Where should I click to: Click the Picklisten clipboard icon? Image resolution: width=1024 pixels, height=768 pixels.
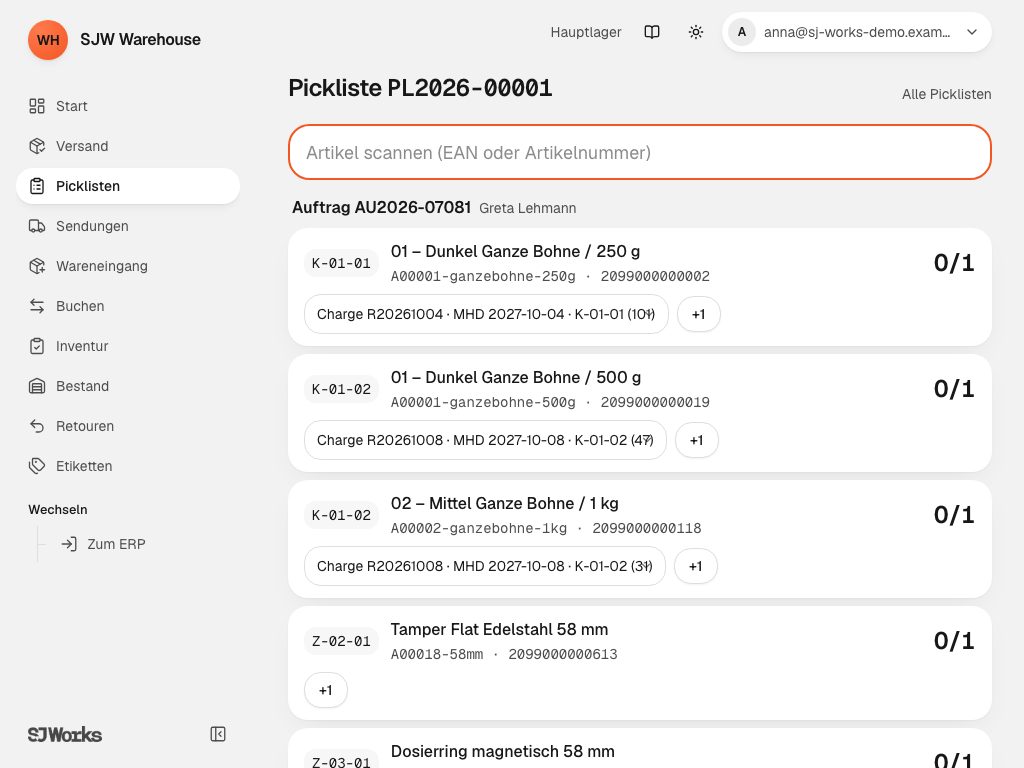pyautogui.click(x=37, y=186)
